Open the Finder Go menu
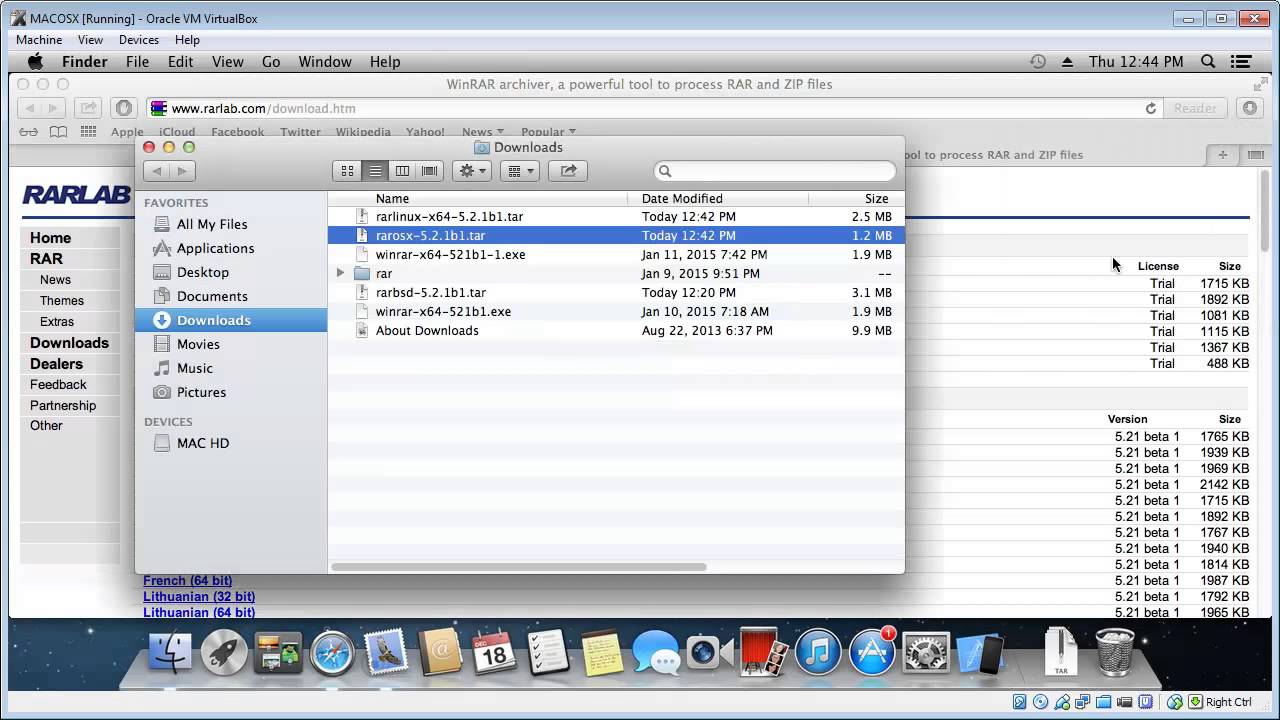The width and height of the screenshot is (1280, 720). coord(270,61)
